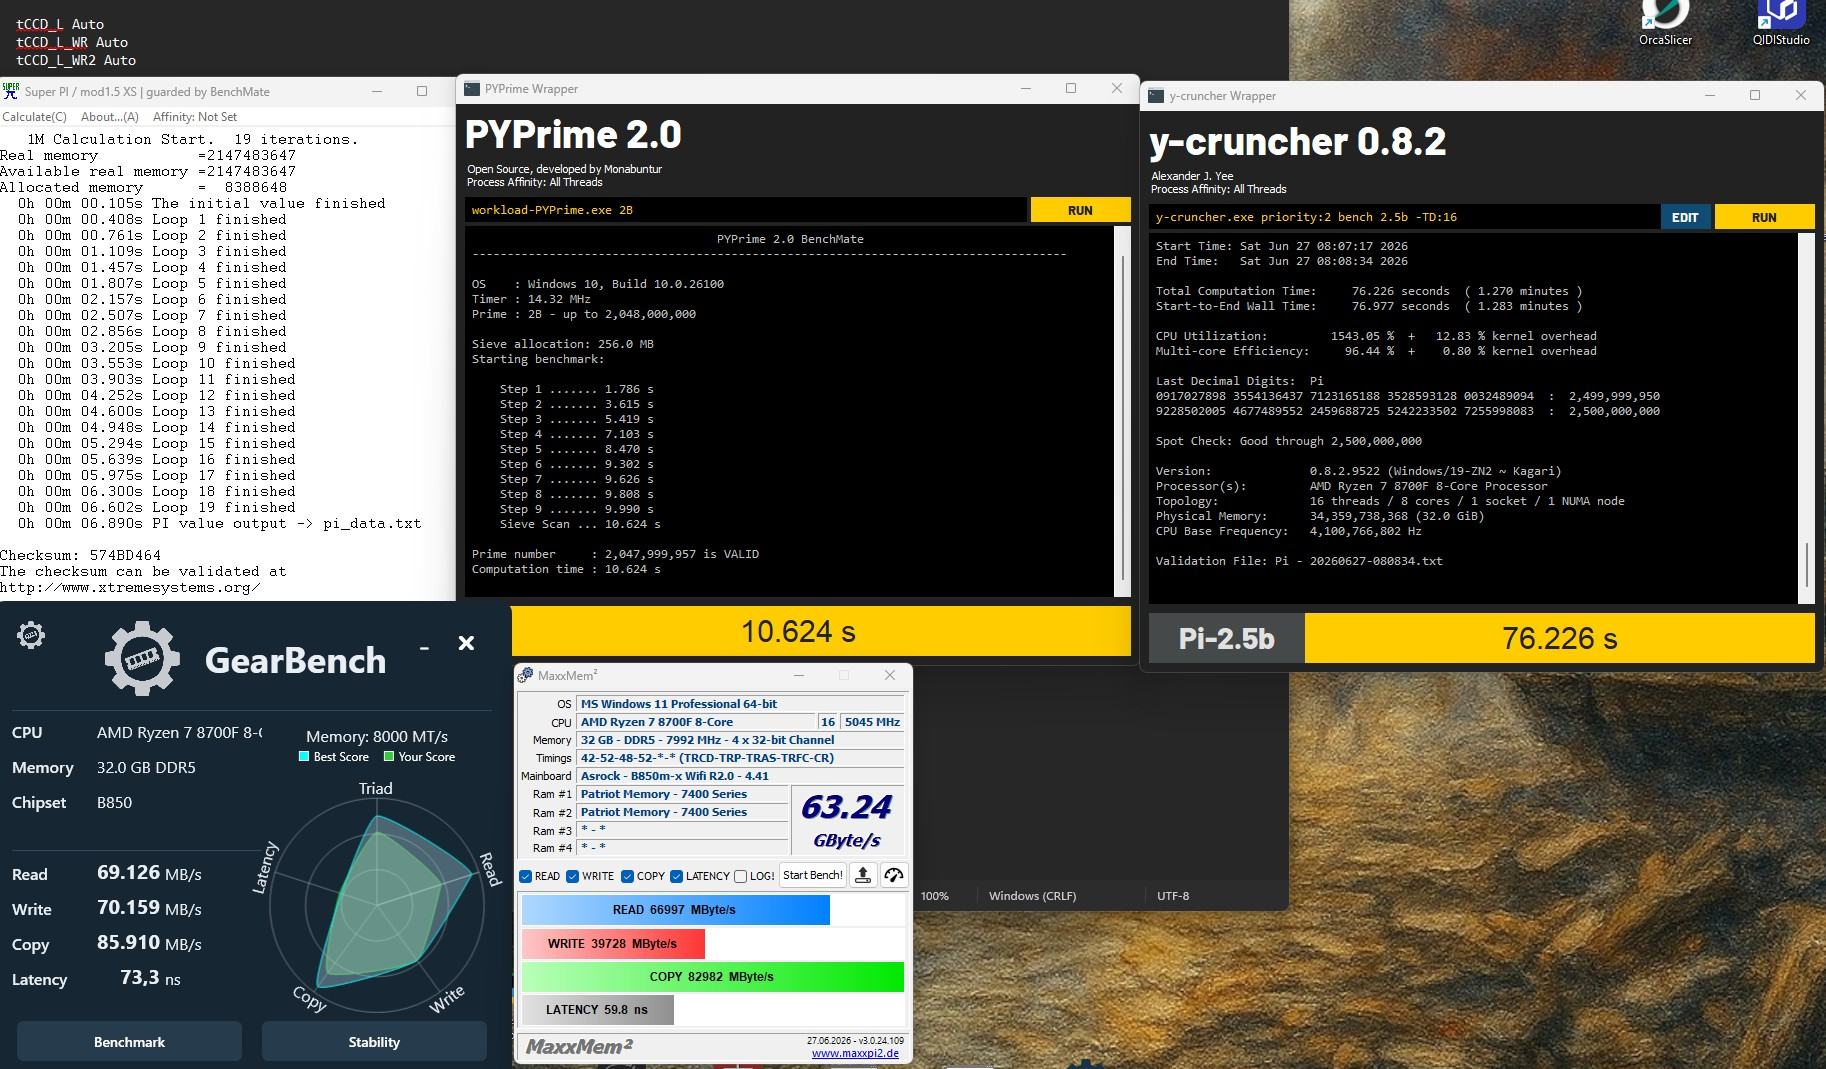1826x1069 pixels.
Task: Click the MaxxMem speedometer gauge icon
Action: pos(894,875)
